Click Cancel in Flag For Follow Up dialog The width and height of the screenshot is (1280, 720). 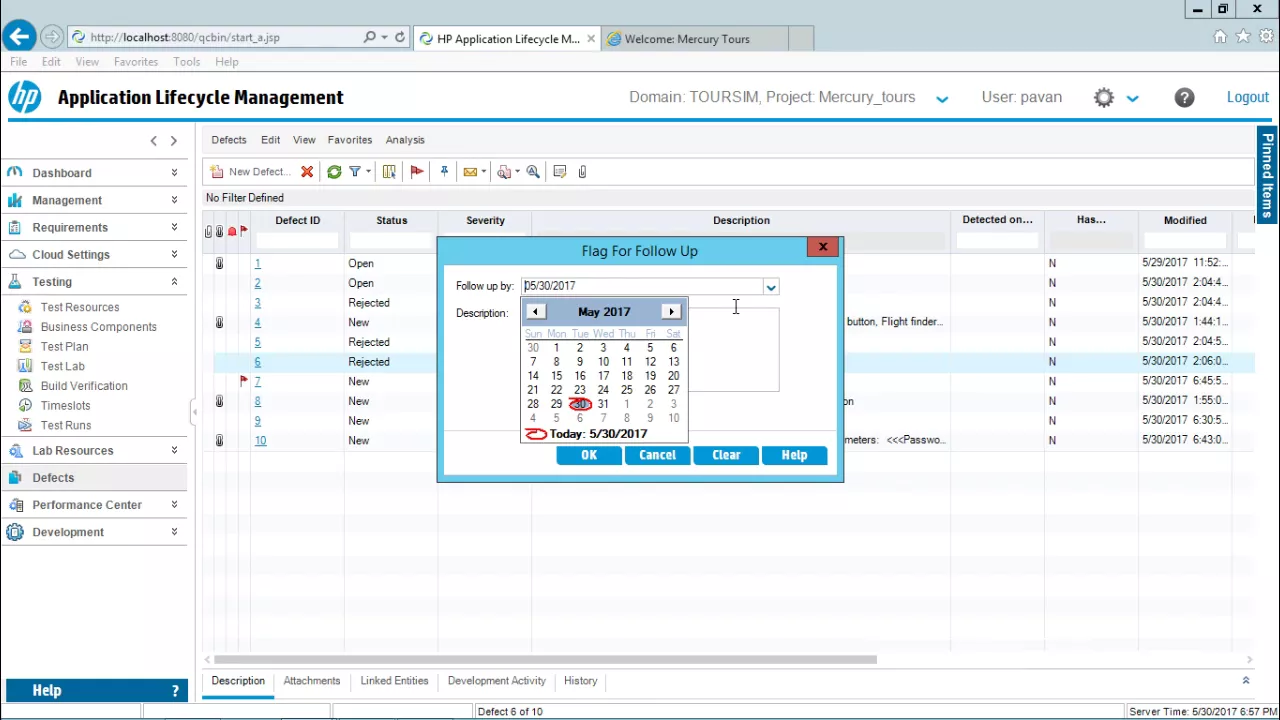(657, 455)
